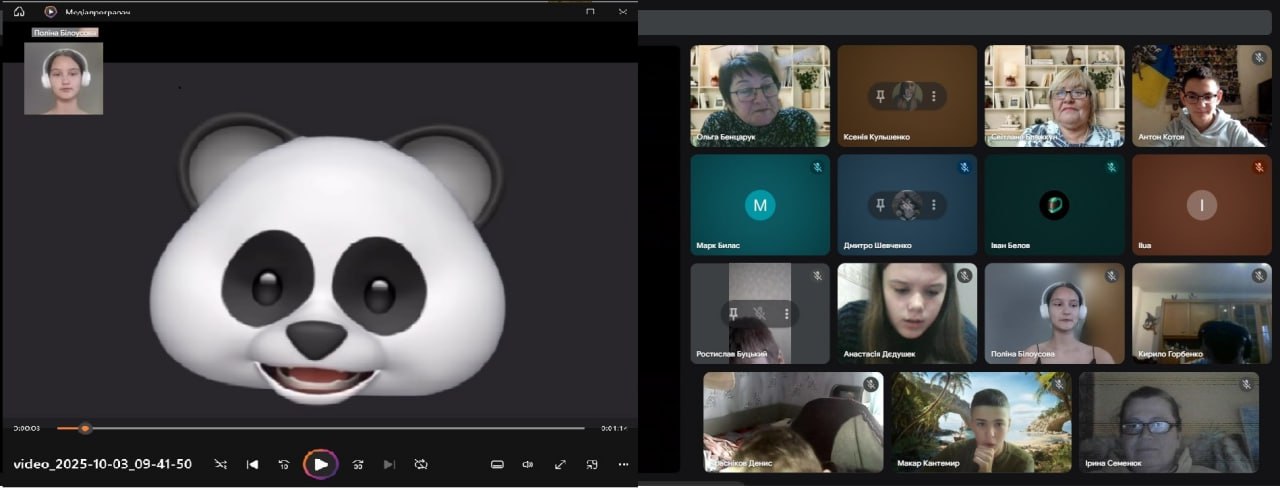1280x490 pixels.
Task: Pin Ростислав Буцький's tile
Action: pos(733,314)
